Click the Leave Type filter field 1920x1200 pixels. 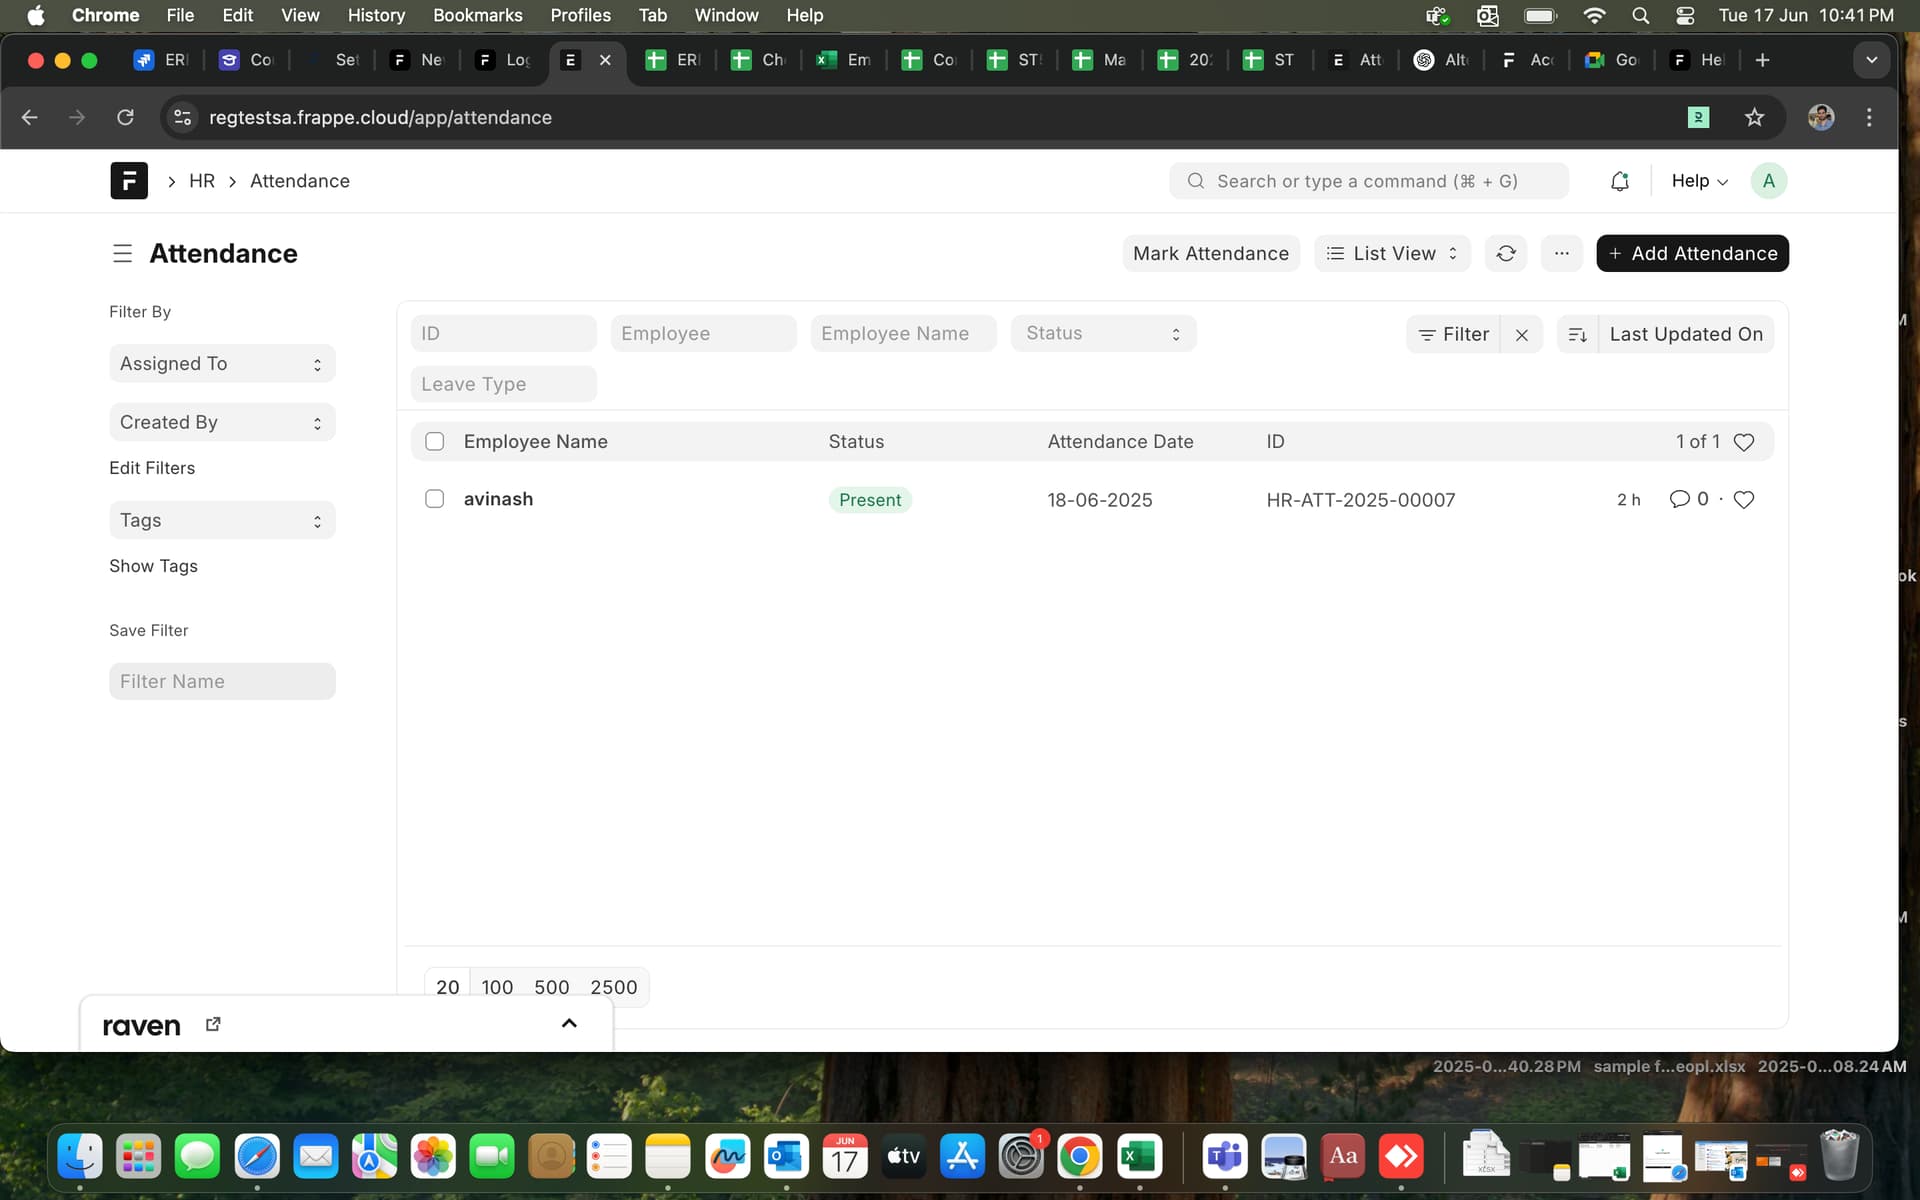point(503,385)
